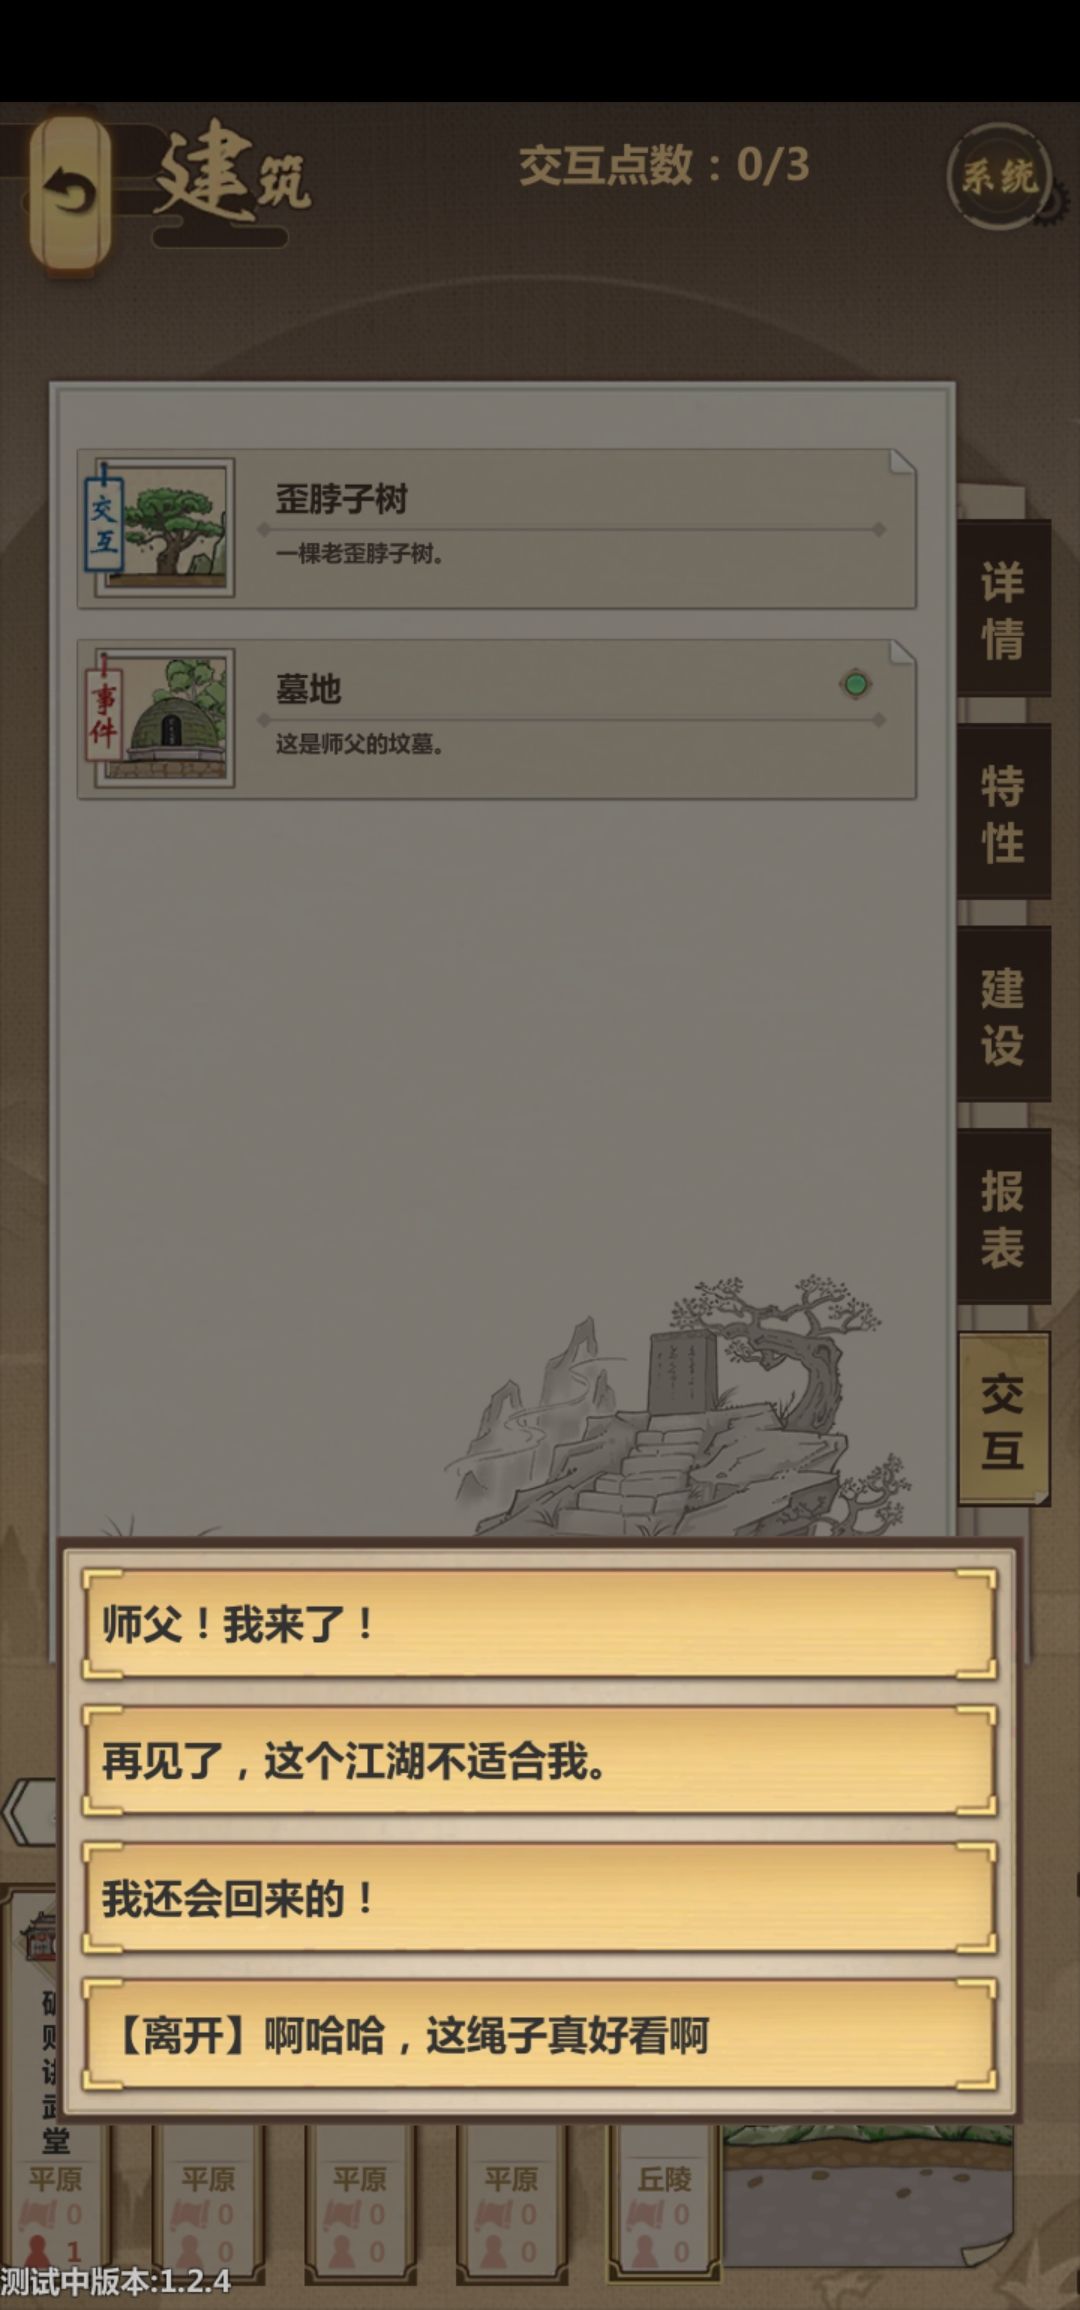Tap the green indicator dot on 墓地
Screen dimensions: 1080x2310
click(855, 685)
